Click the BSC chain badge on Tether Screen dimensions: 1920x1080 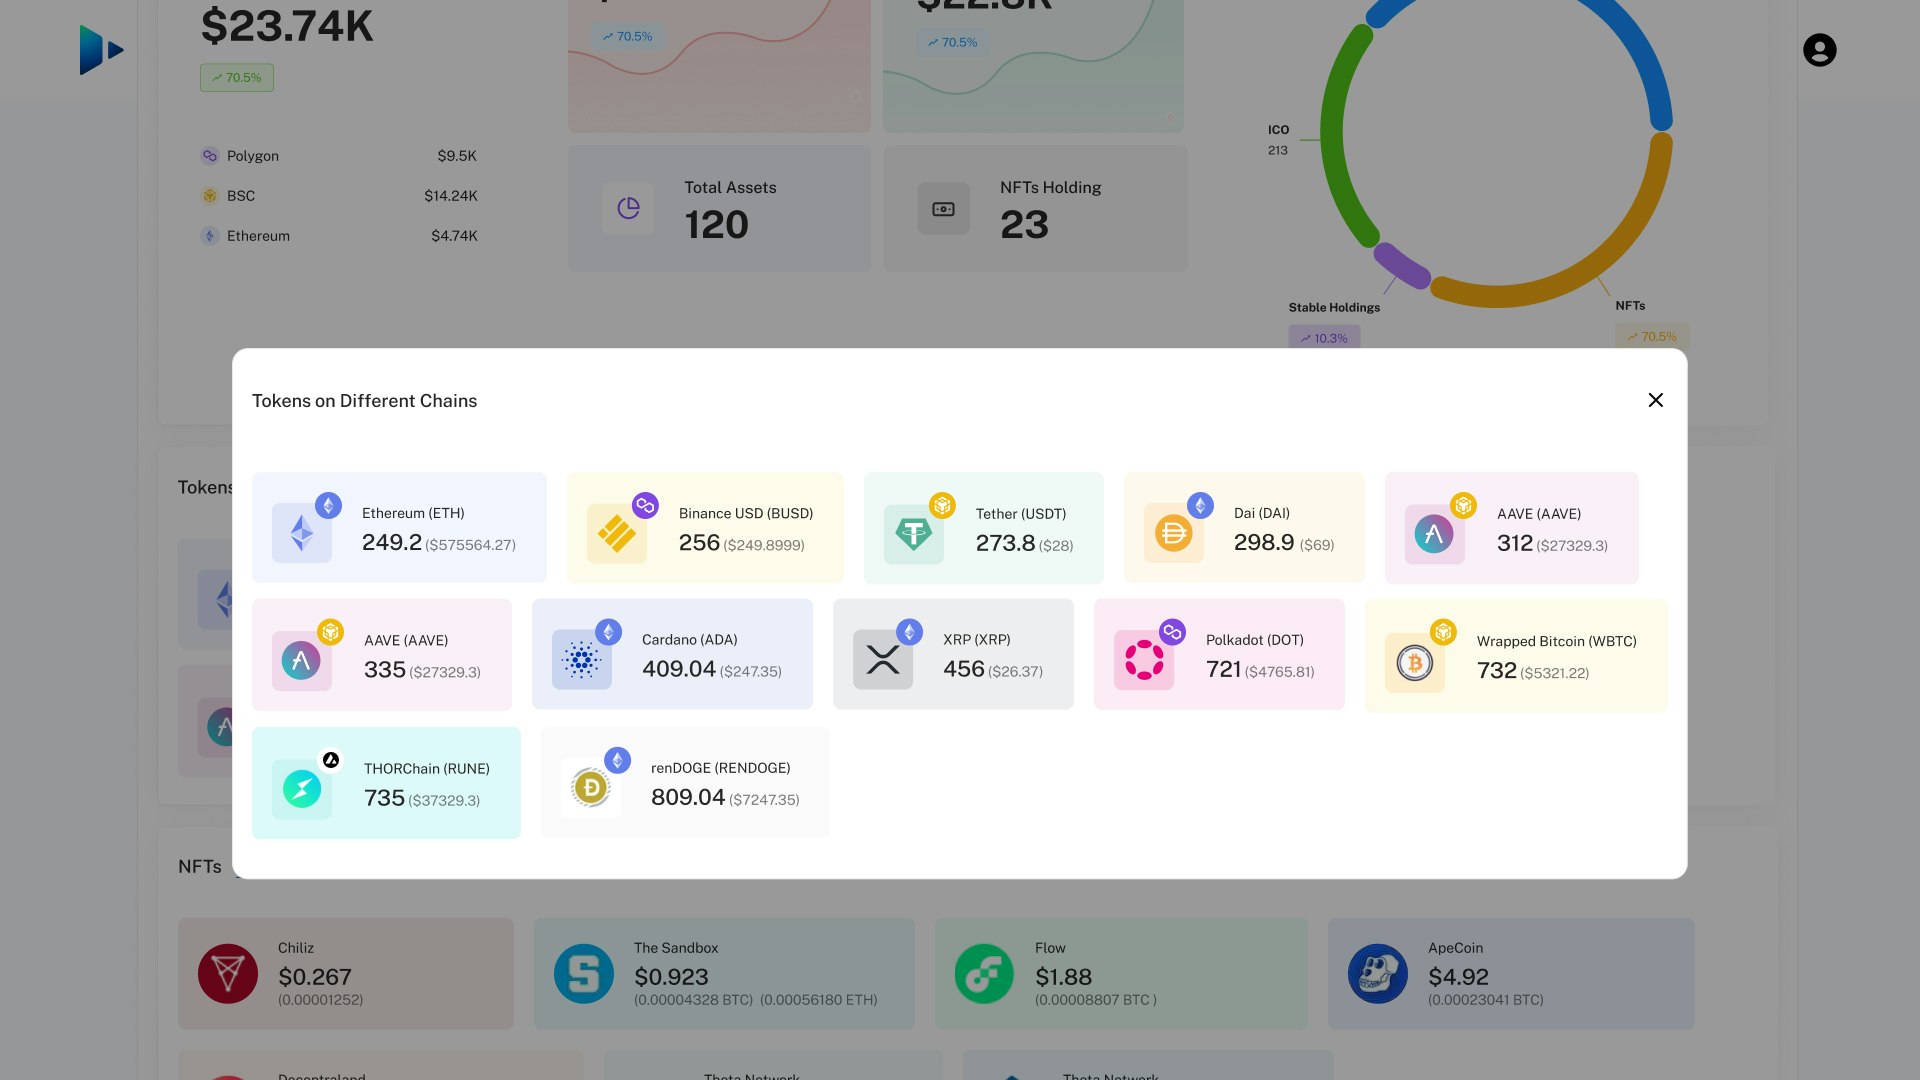pyautogui.click(x=942, y=505)
